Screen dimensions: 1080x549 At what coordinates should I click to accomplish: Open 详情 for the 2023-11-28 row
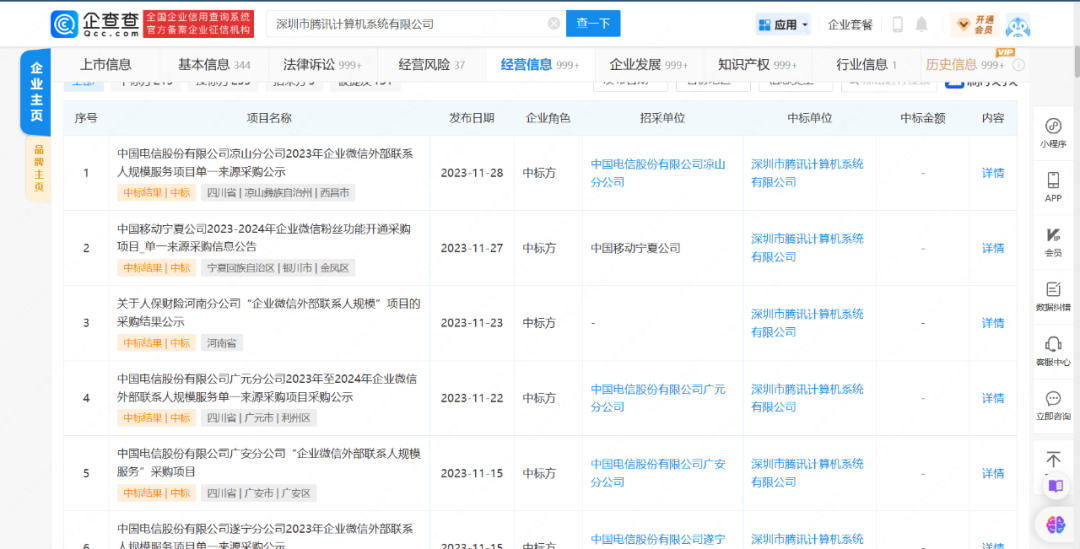pyautogui.click(x=993, y=173)
